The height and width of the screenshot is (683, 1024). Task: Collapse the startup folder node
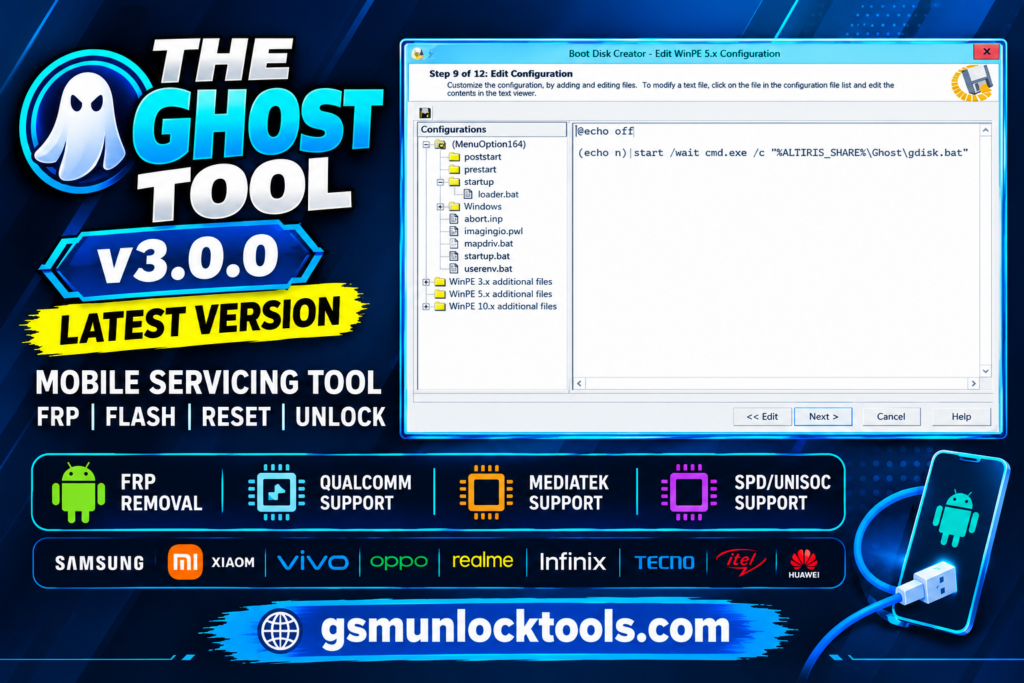coord(440,182)
